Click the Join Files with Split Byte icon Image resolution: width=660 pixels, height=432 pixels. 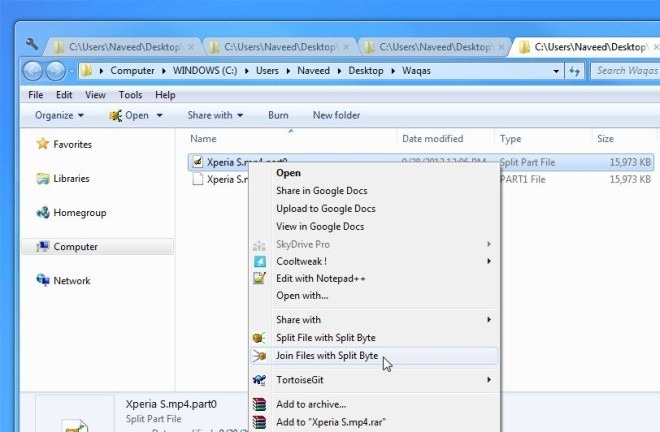click(x=259, y=356)
